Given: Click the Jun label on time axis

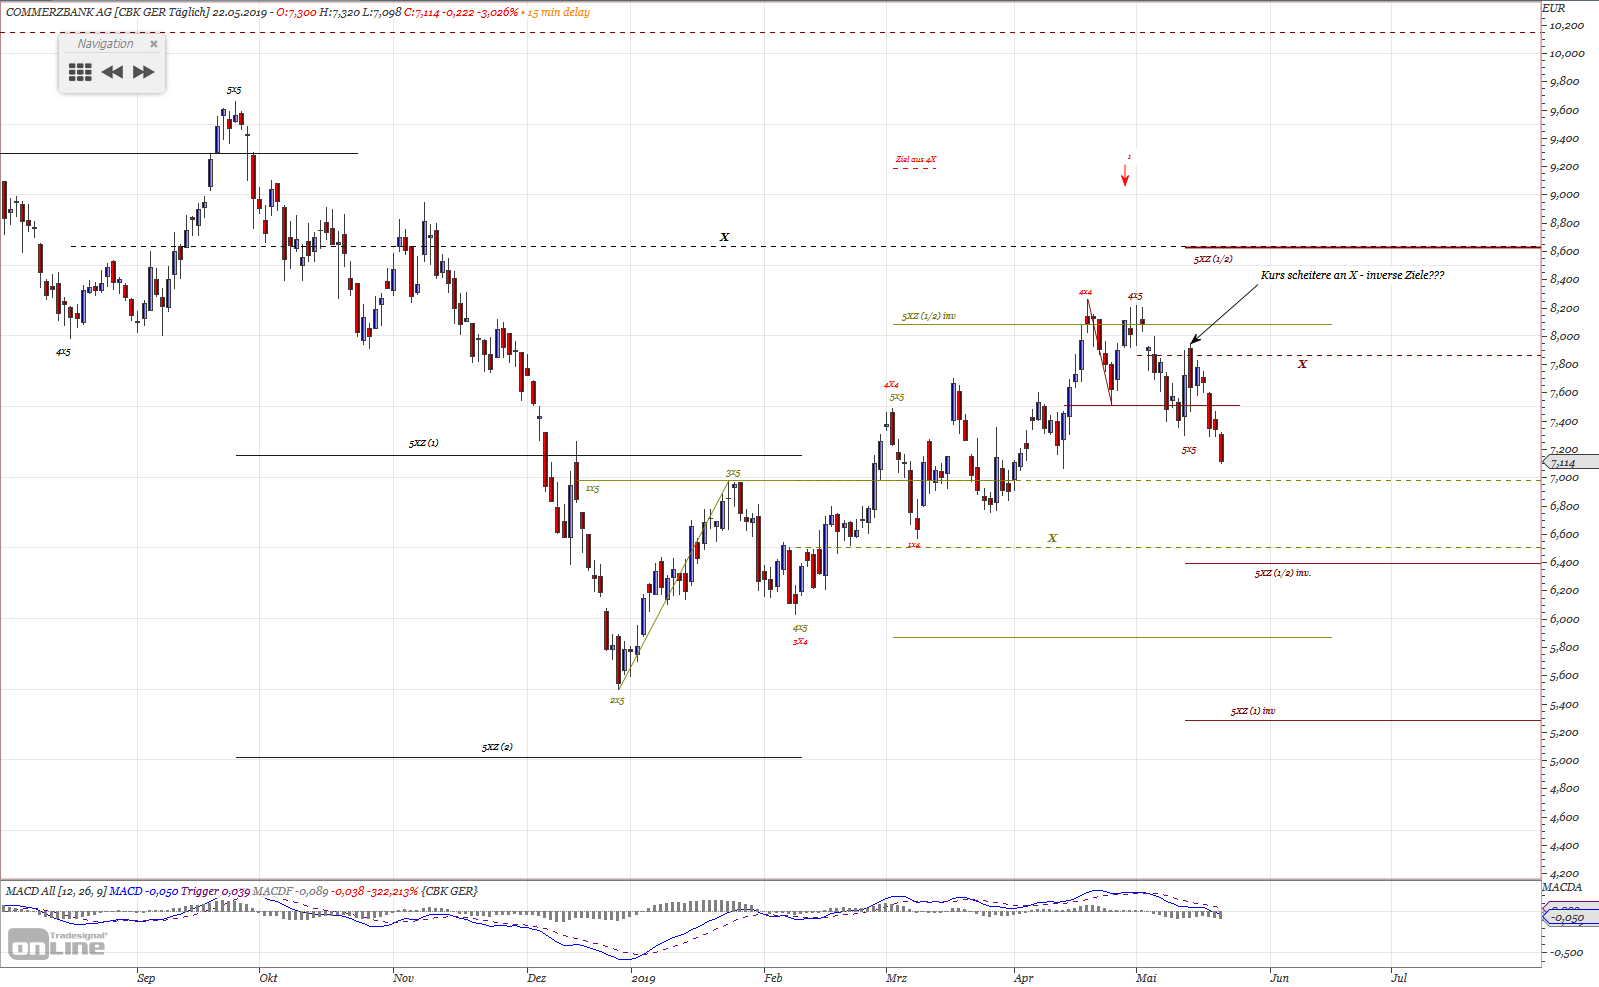Looking at the screenshot, I should point(1279,978).
